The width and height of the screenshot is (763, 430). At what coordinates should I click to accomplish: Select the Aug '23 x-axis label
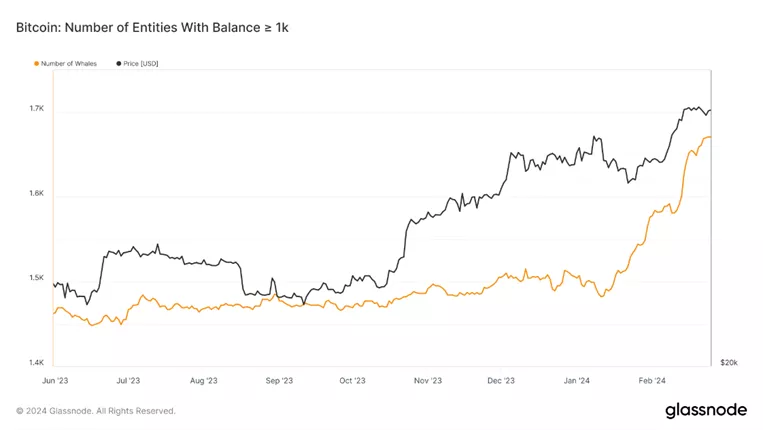[x=204, y=380]
